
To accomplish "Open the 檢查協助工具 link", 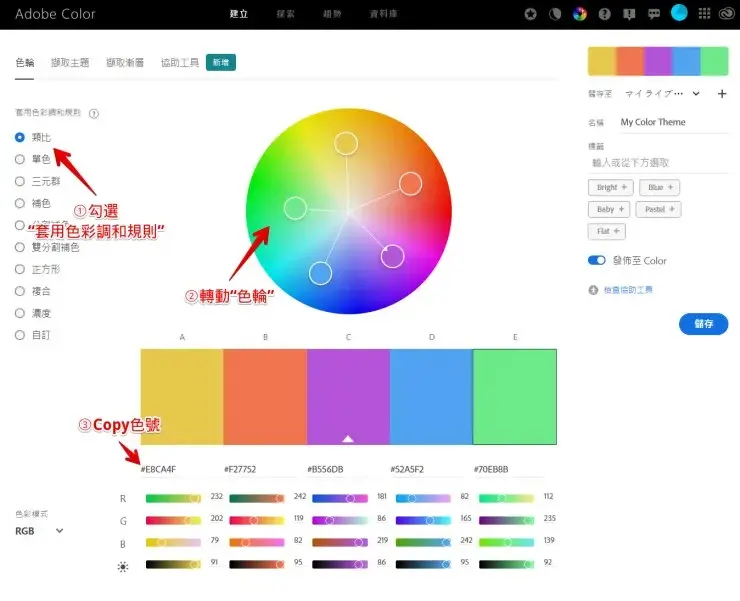I will (x=628, y=290).
